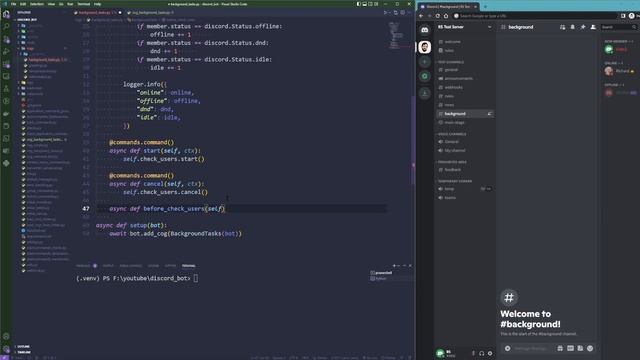Screen dimensions: 640x360
Task: Click the Discord search box in channel header
Action: point(618,27)
